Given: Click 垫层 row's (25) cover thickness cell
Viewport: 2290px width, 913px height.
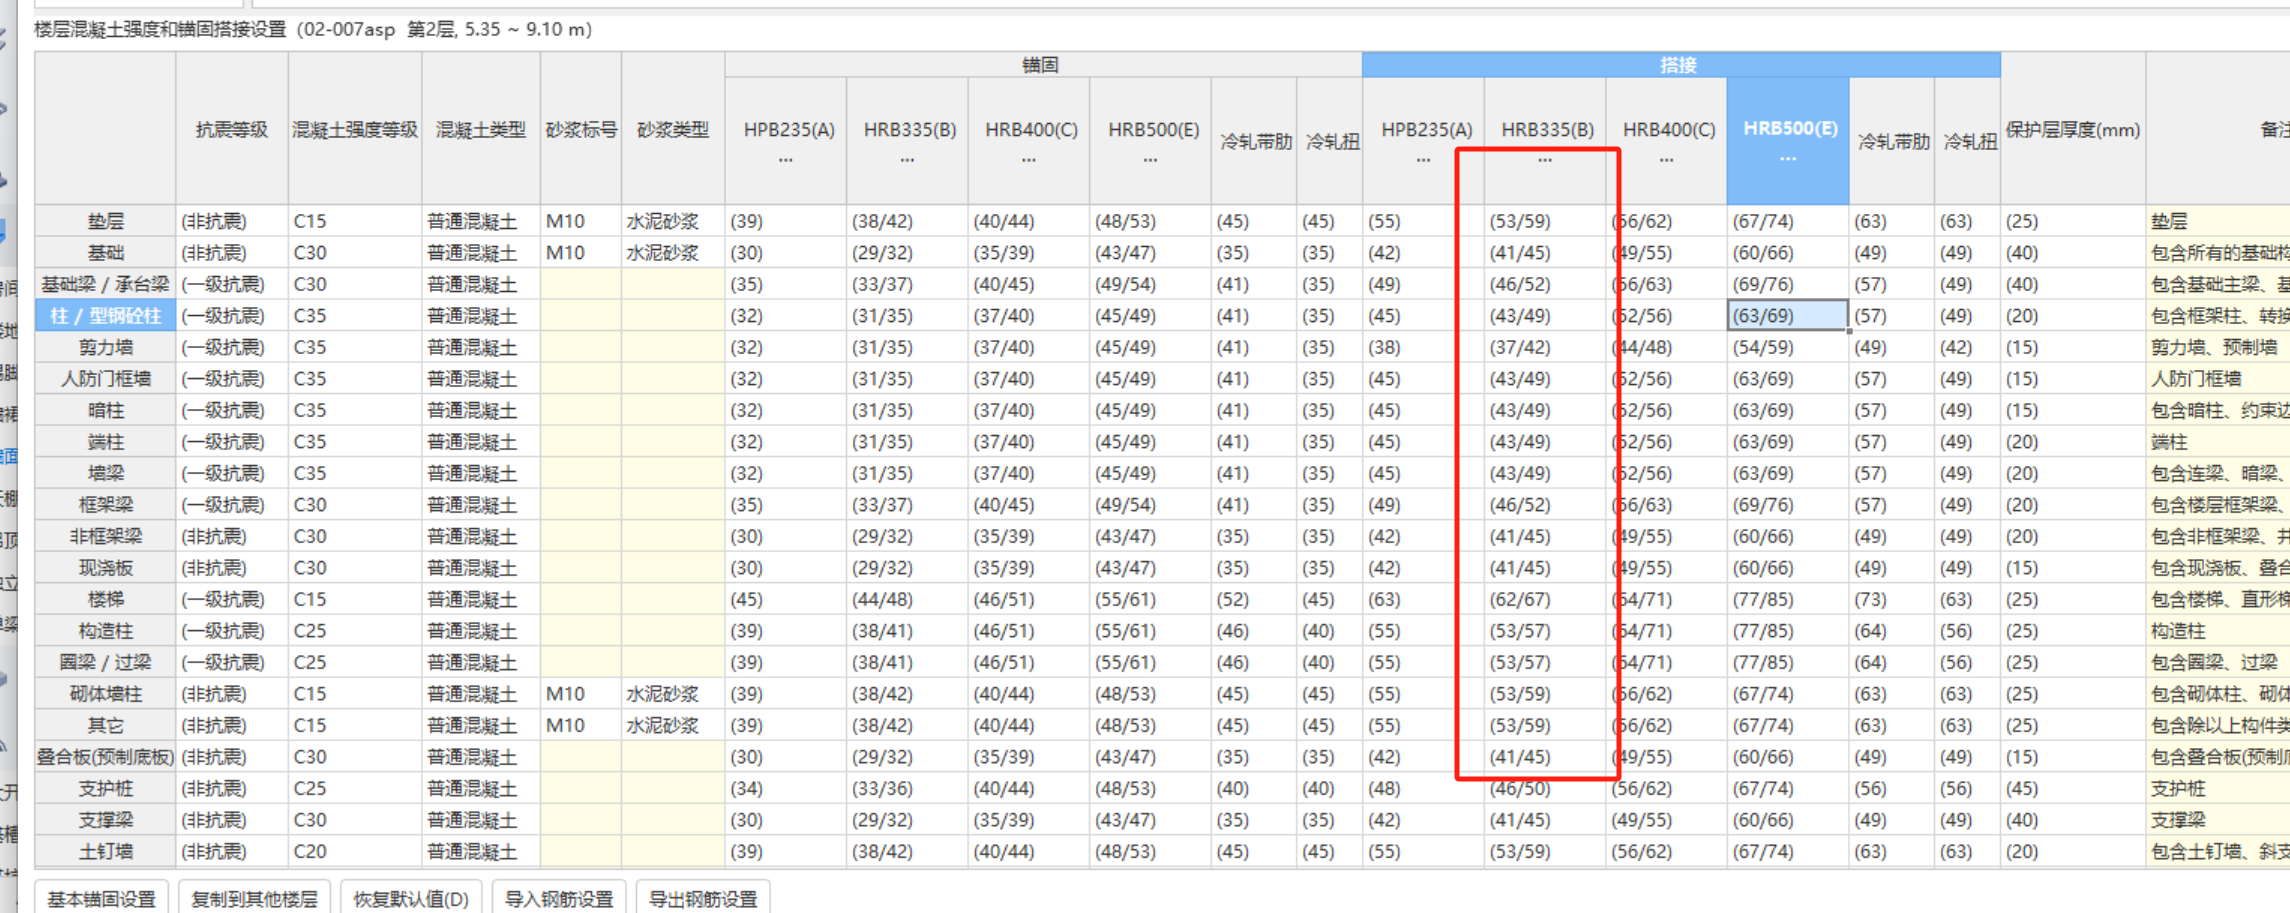Looking at the screenshot, I should click(x=2073, y=221).
